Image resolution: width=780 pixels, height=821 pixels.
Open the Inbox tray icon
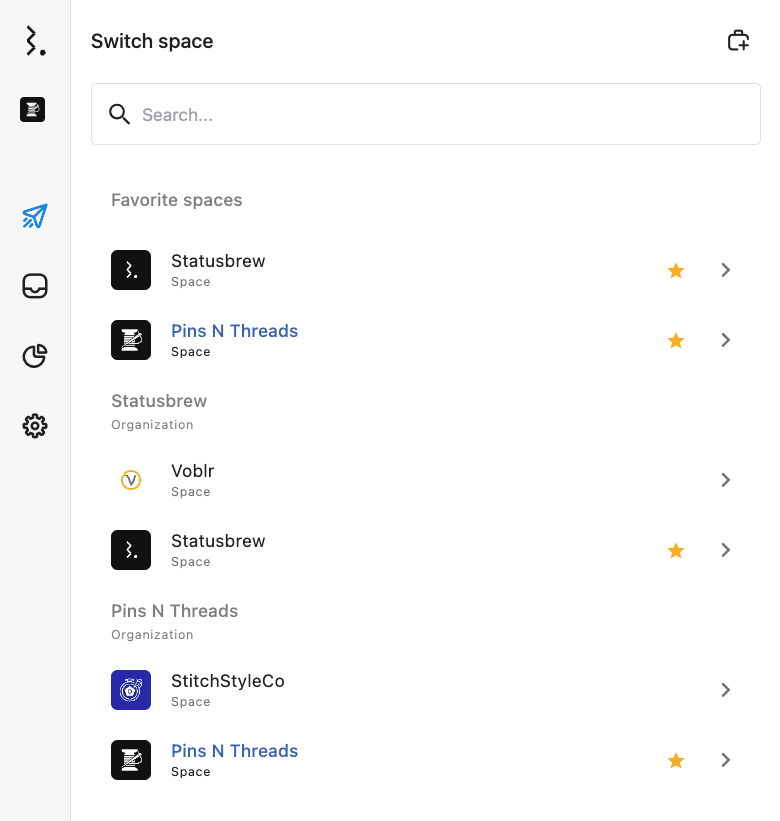point(35,287)
